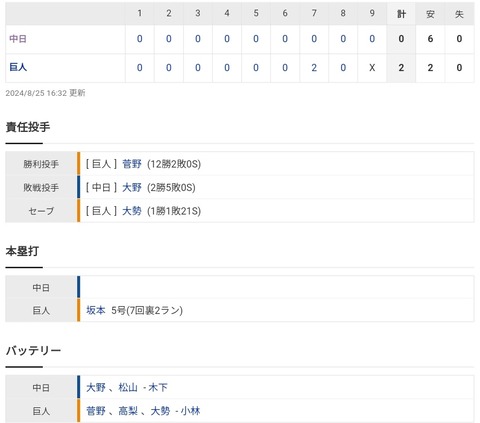The height and width of the screenshot is (423, 480).
Task: Select 松山 in the 中日 battery row
Action: (x=128, y=387)
